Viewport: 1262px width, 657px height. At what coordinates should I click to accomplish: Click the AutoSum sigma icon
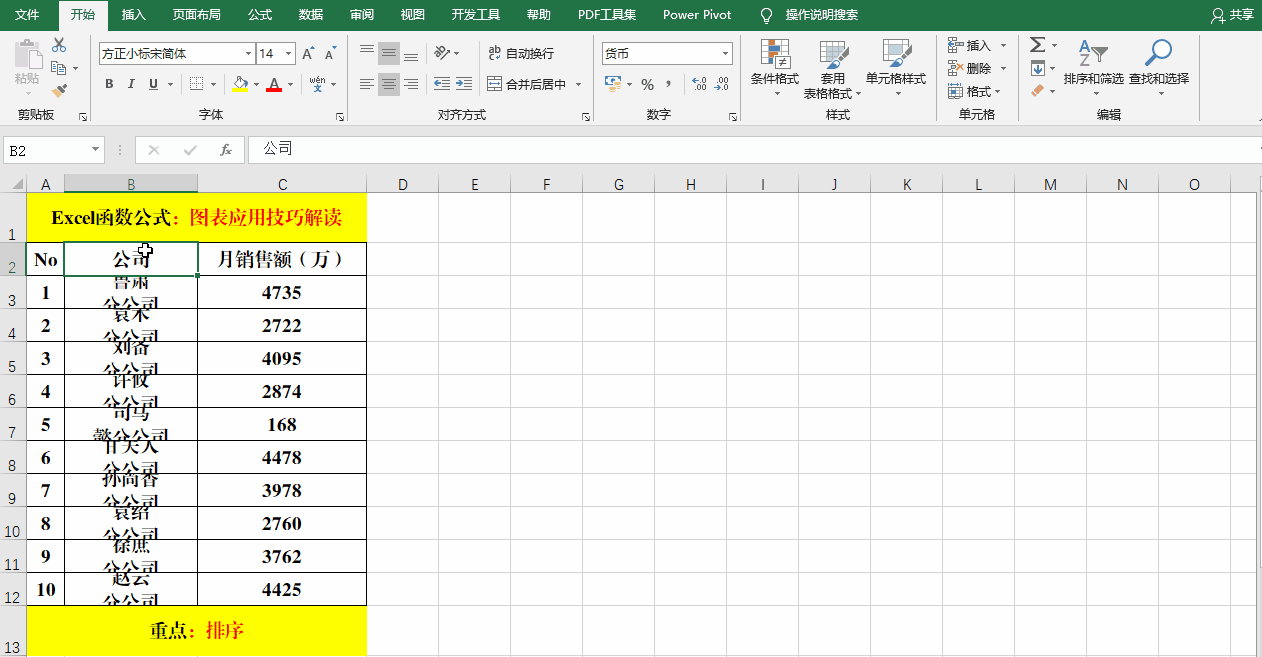(1038, 45)
